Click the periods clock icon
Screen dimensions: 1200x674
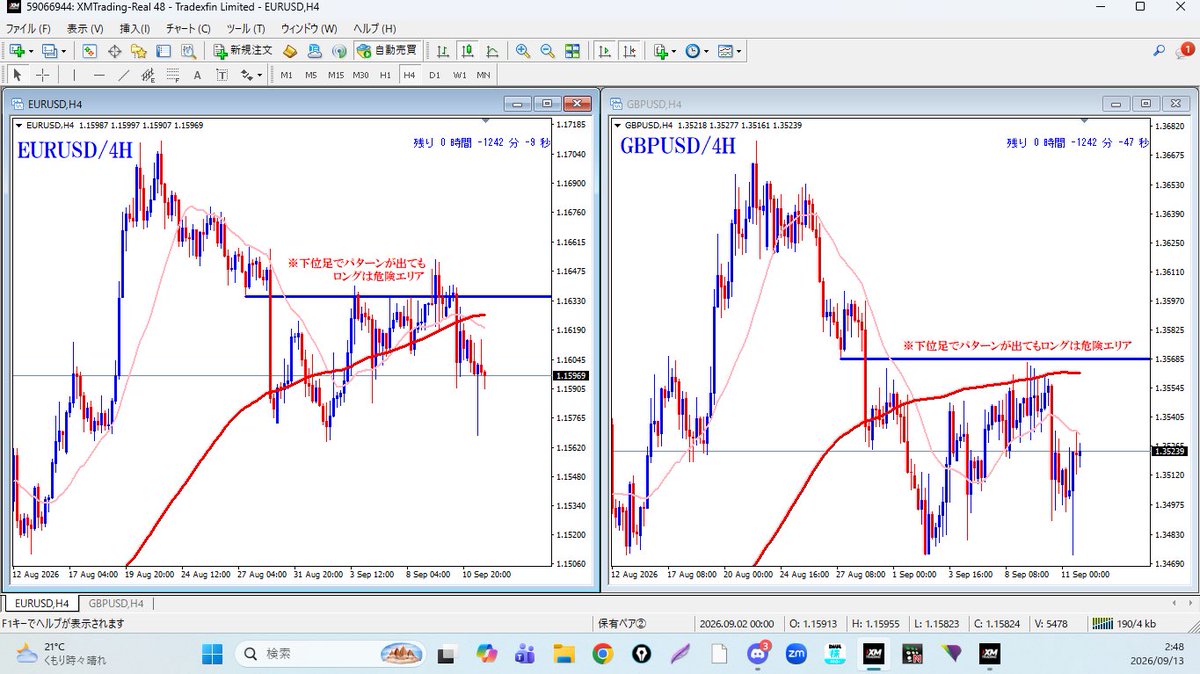(x=692, y=51)
